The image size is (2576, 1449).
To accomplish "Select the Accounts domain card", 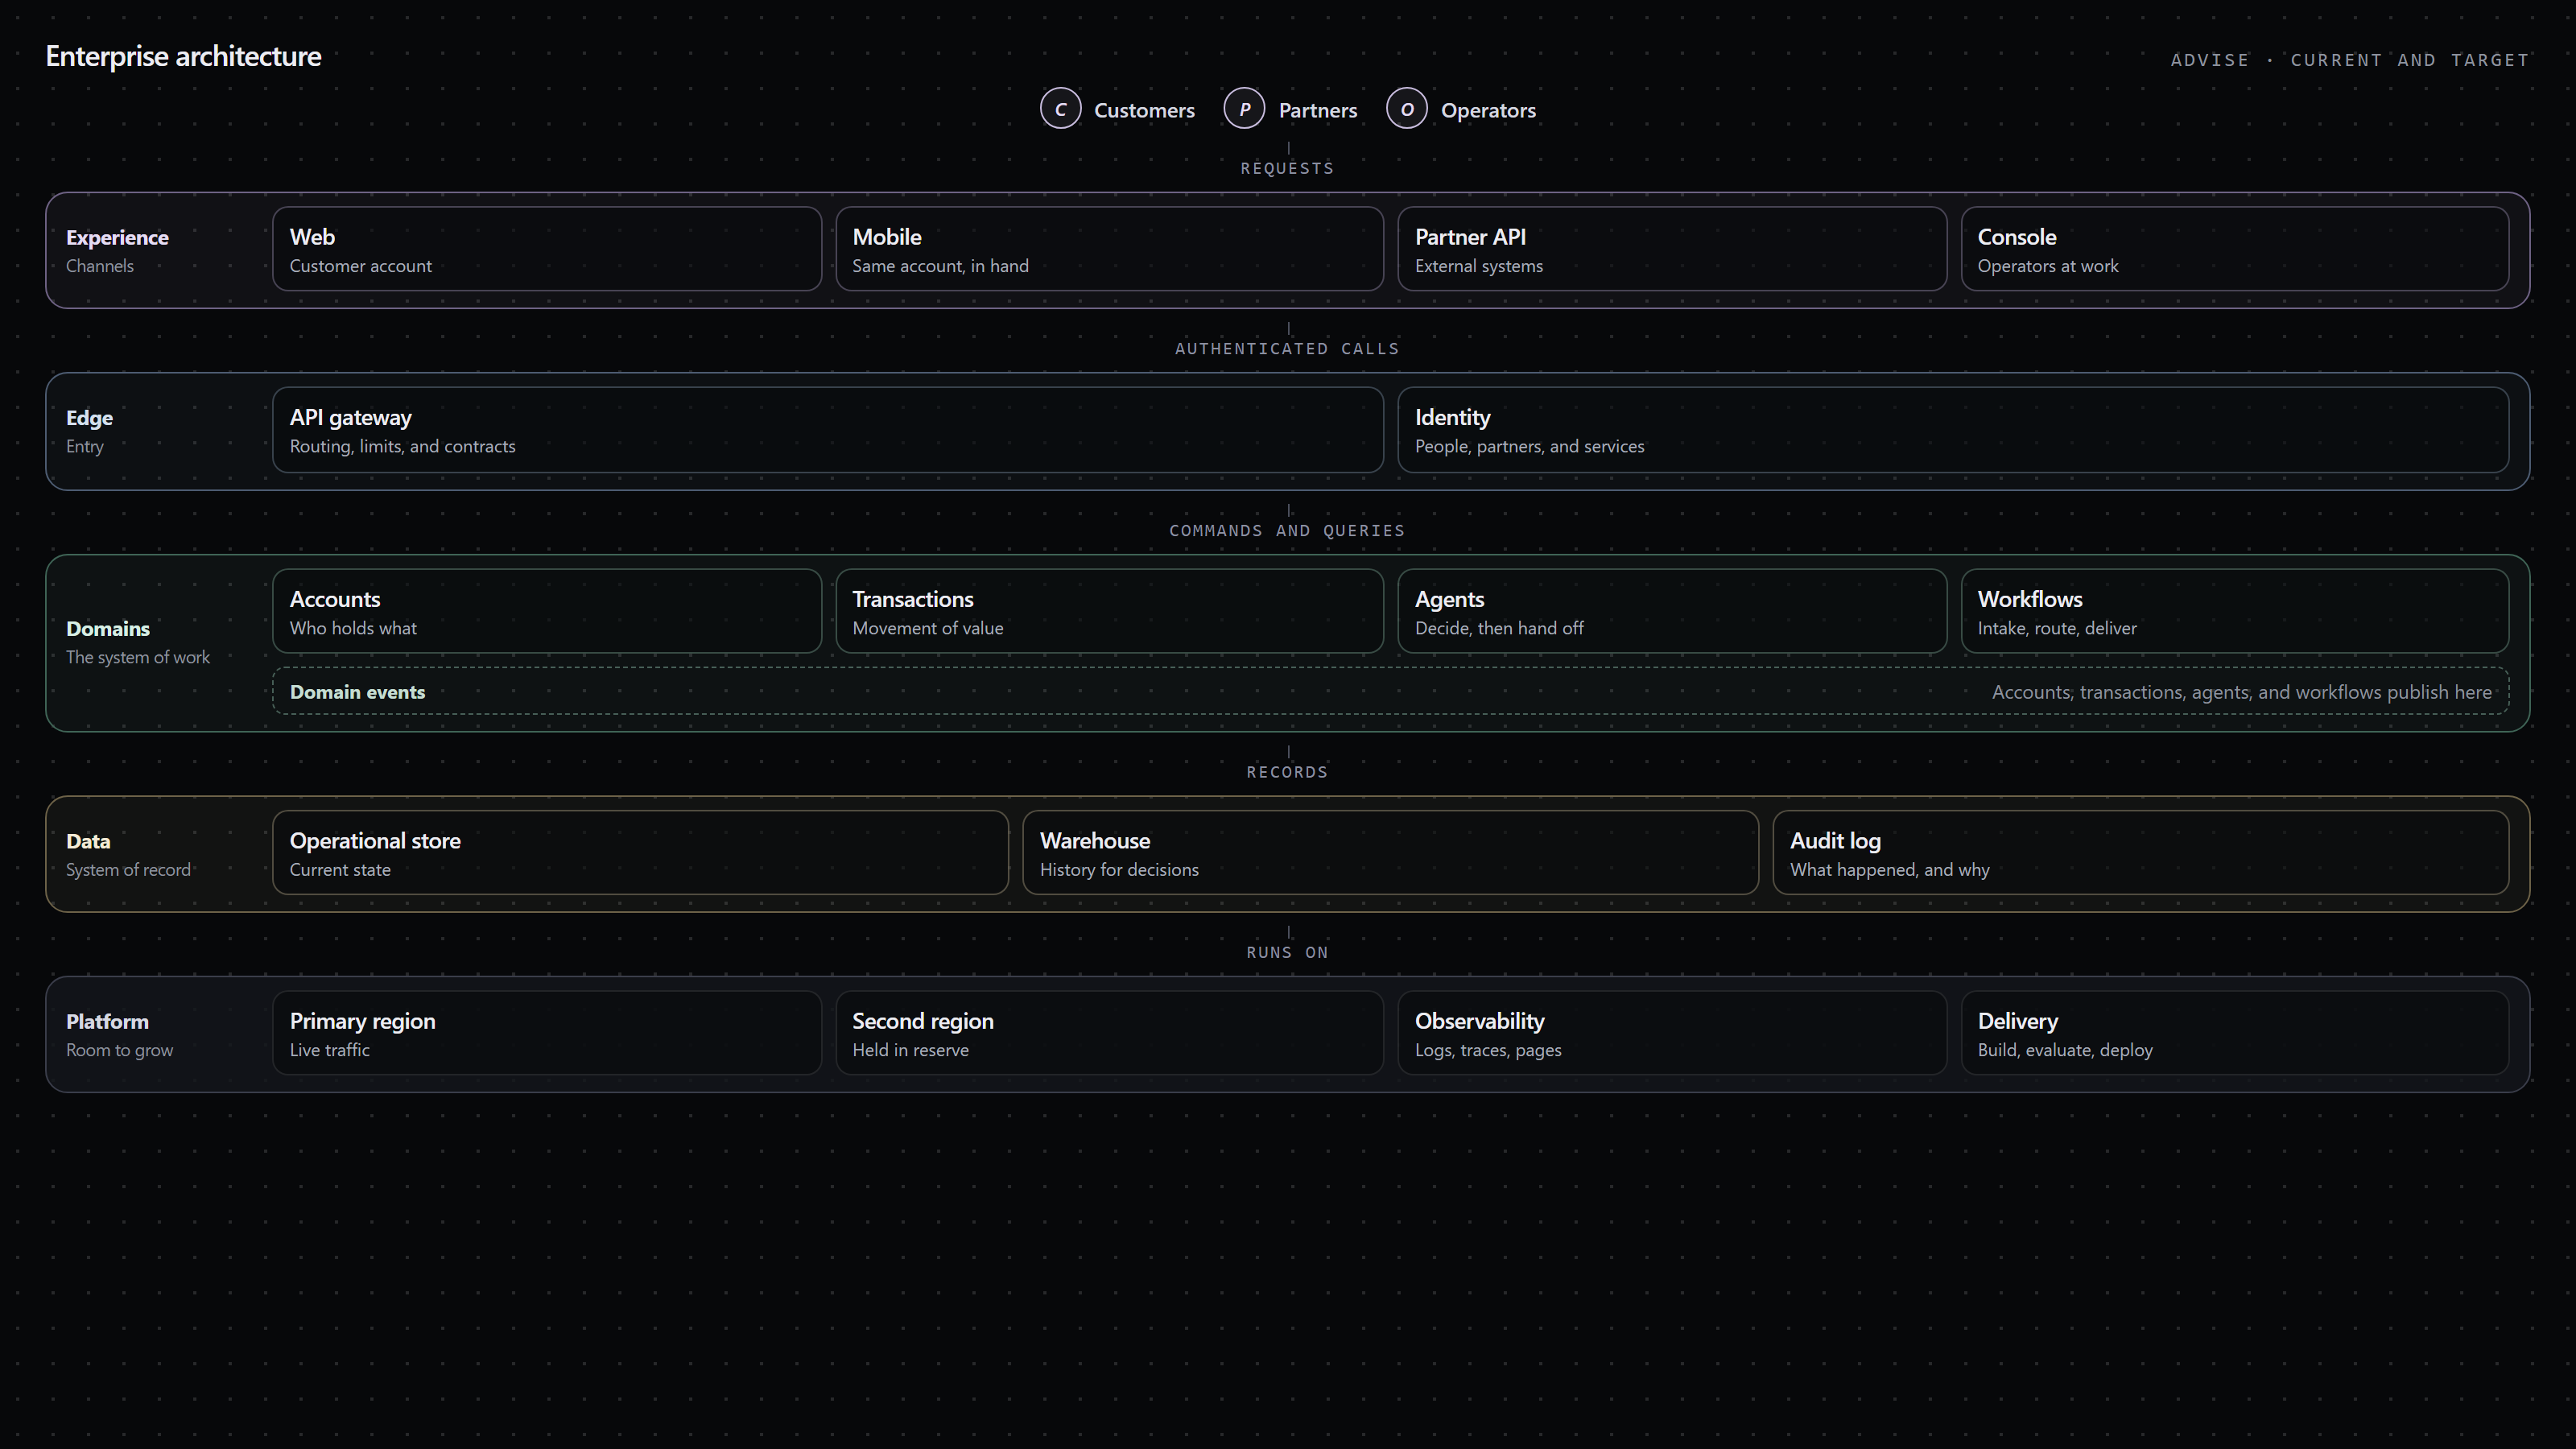I will click(547, 611).
